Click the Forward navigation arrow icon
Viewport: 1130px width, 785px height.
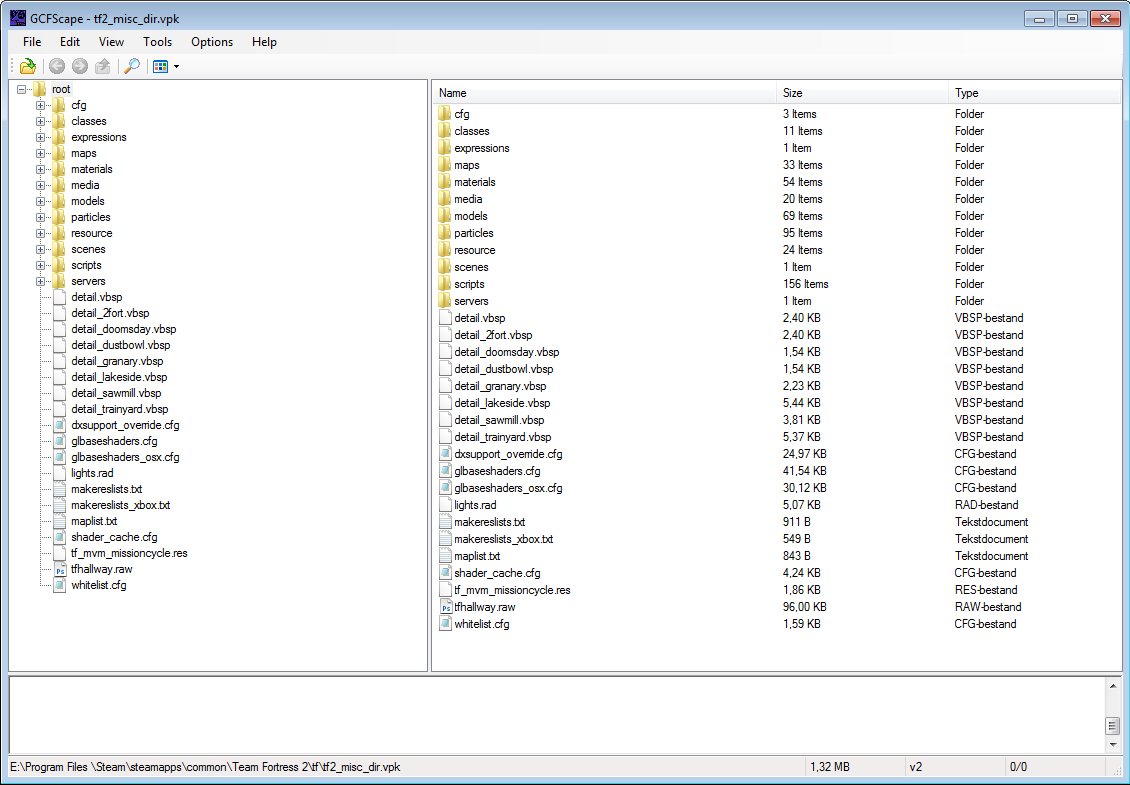click(80, 66)
